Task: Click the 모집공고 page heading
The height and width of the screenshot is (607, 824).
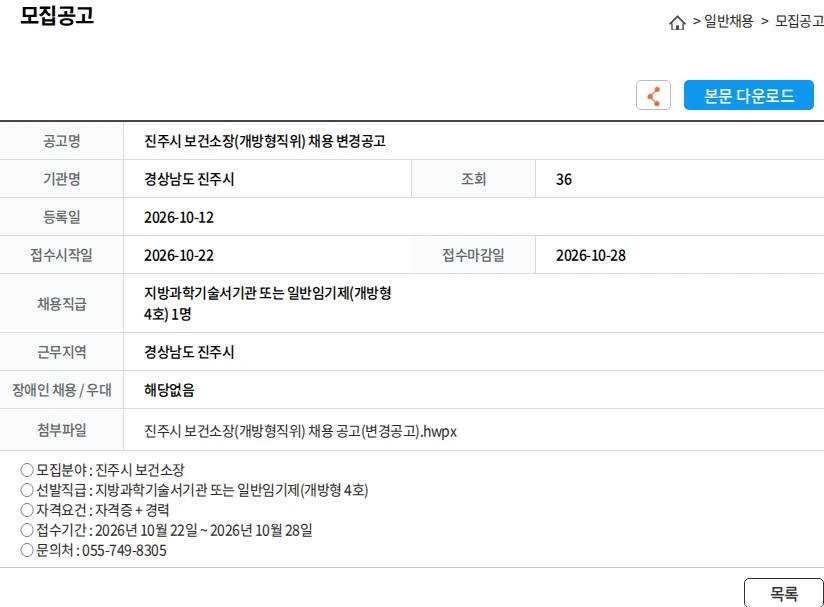Action: pos(57,15)
